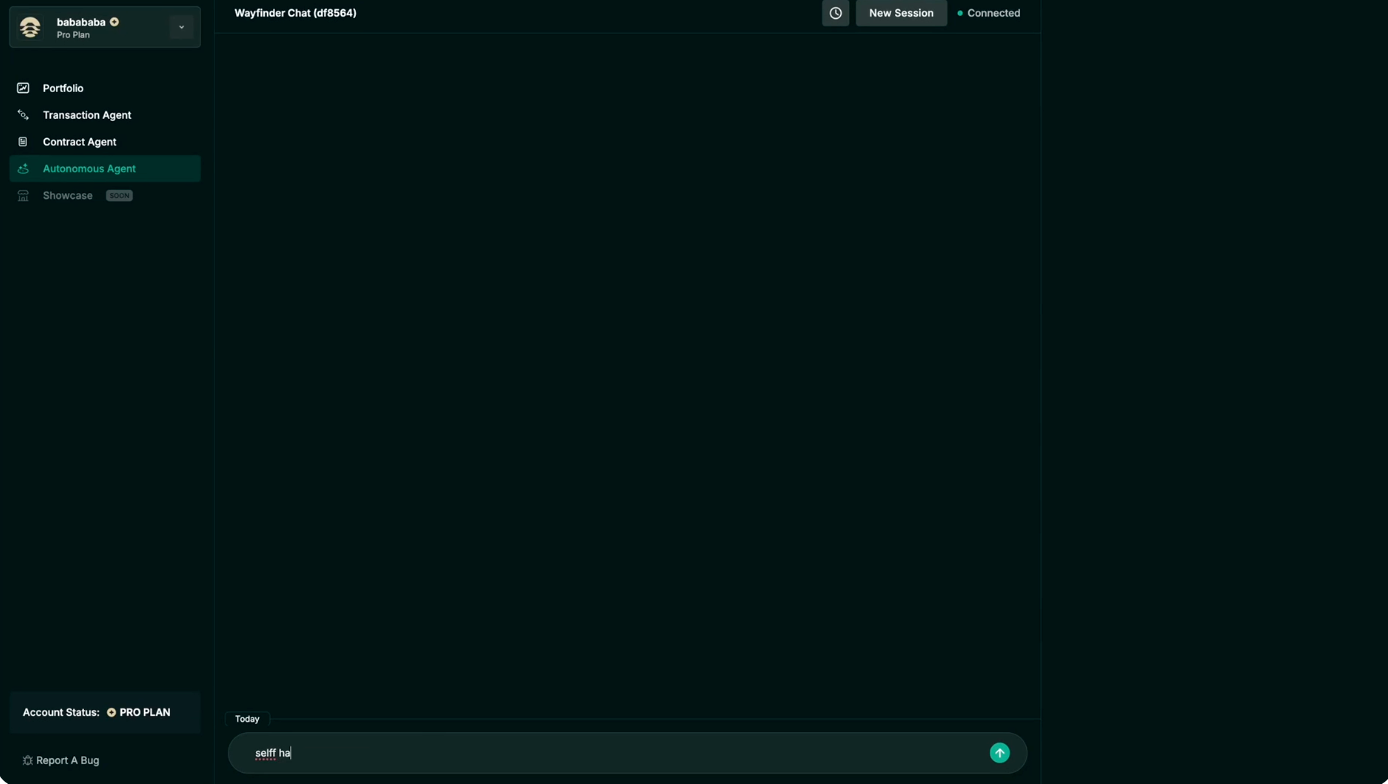Click the SOON badge next to Showcase
The image size is (1388, 784).
(119, 196)
